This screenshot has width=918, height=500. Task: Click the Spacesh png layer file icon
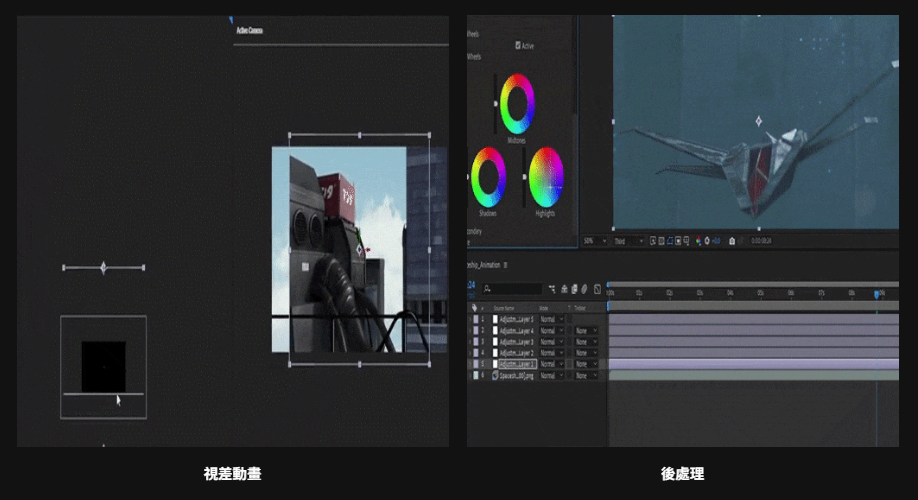pyautogui.click(x=495, y=375)
